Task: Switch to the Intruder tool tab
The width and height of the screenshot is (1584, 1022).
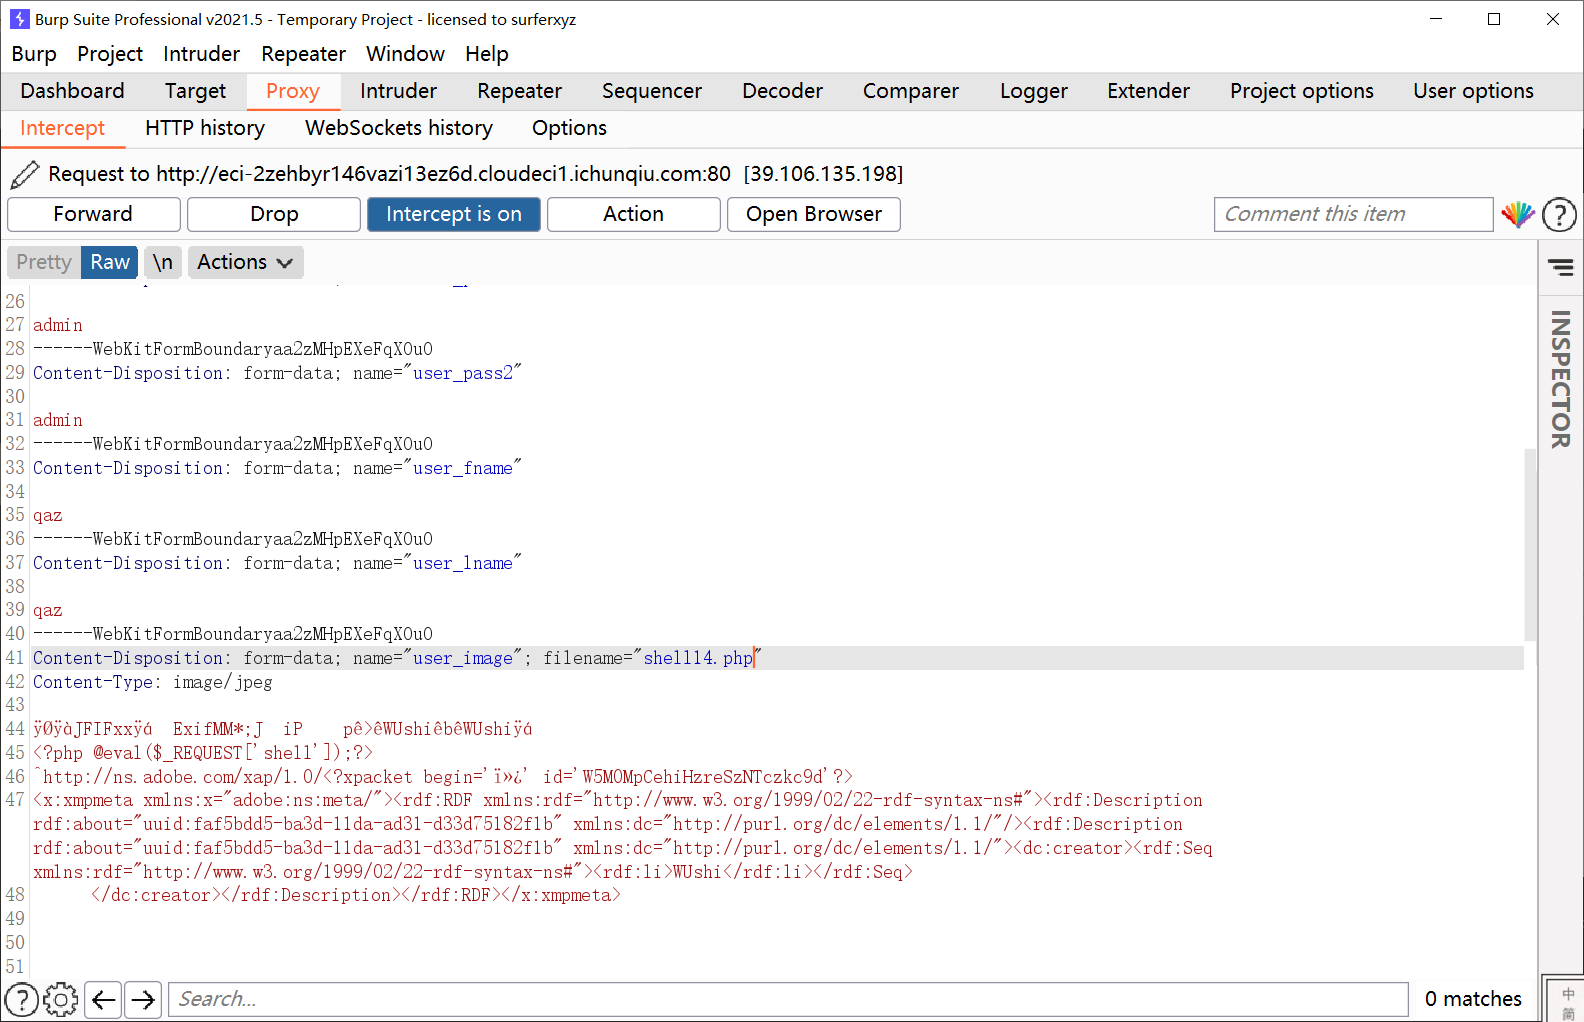Action: [399, 91]
